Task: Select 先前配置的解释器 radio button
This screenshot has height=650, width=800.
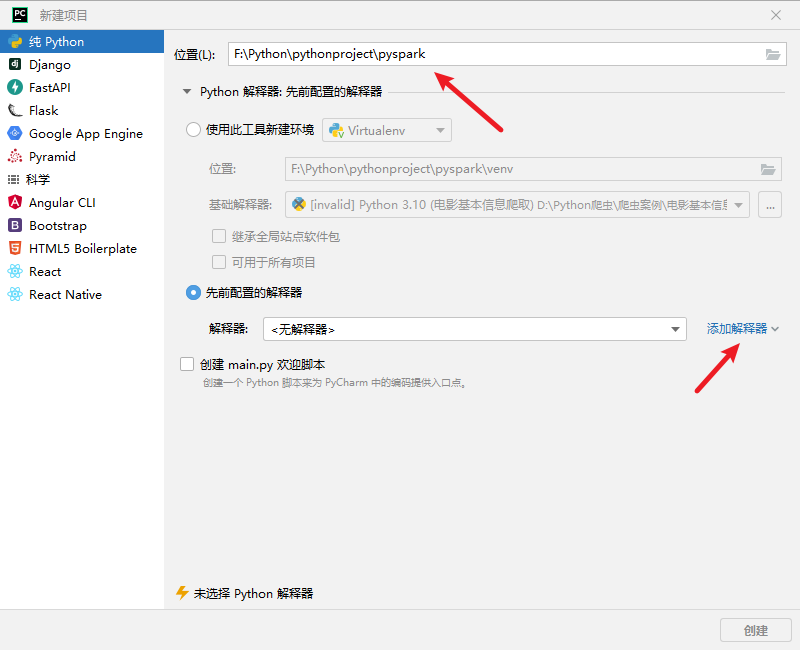Action: point(193,292)
